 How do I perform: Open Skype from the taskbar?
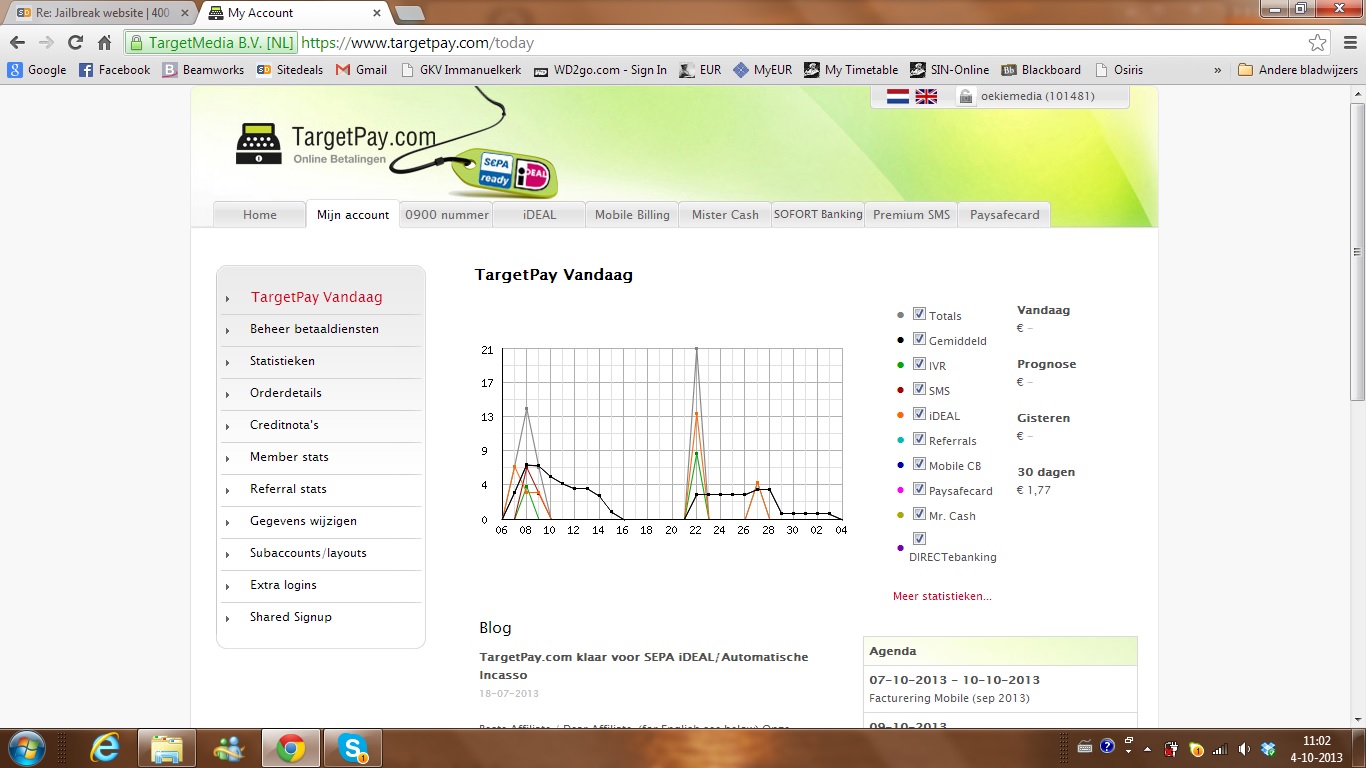click(x=351, y=748)
